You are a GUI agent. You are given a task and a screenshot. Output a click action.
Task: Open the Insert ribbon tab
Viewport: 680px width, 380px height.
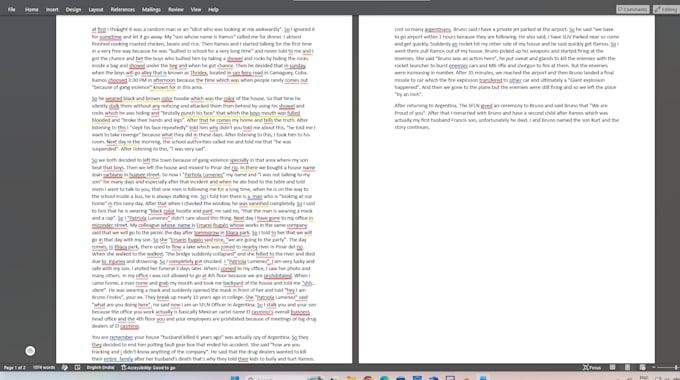(x=52, y=10)
